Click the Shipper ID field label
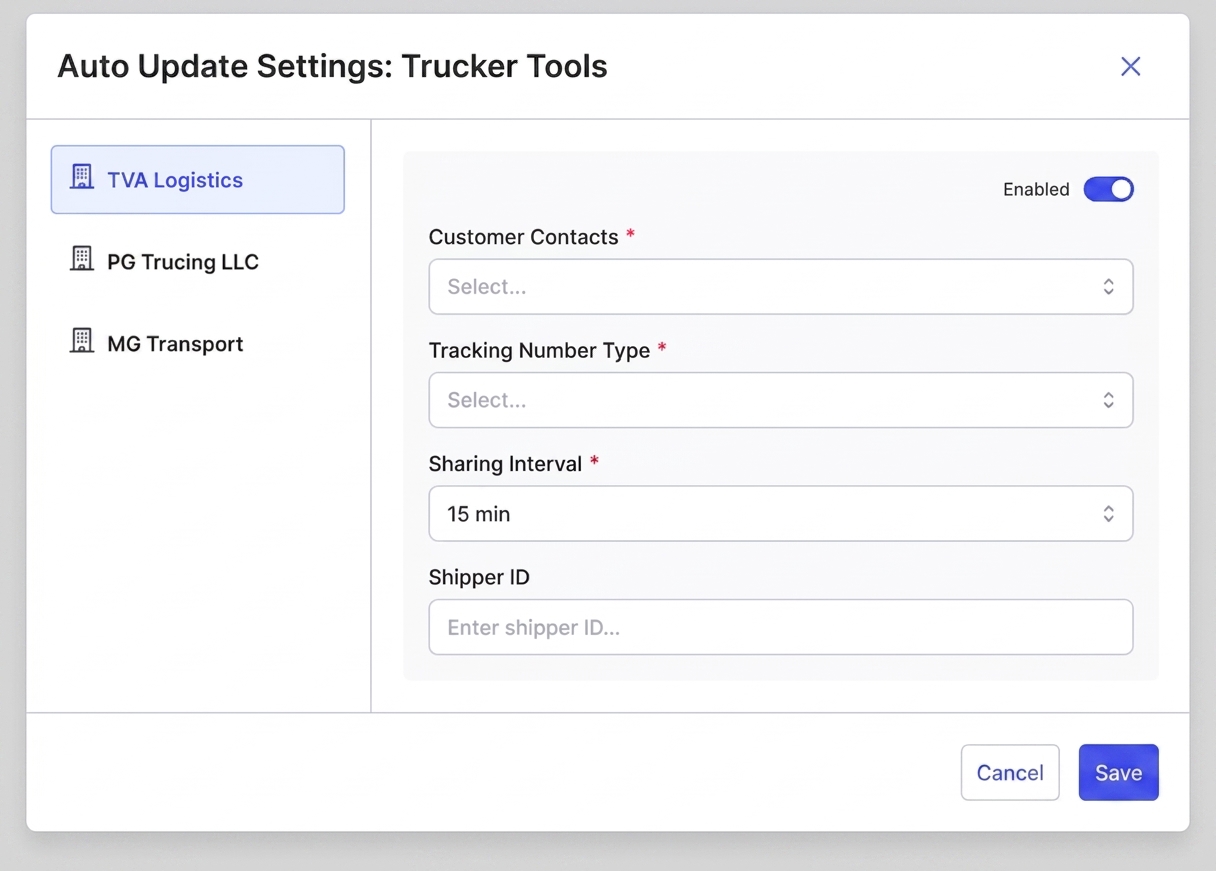1216x871 pixels. coord(479,578)
